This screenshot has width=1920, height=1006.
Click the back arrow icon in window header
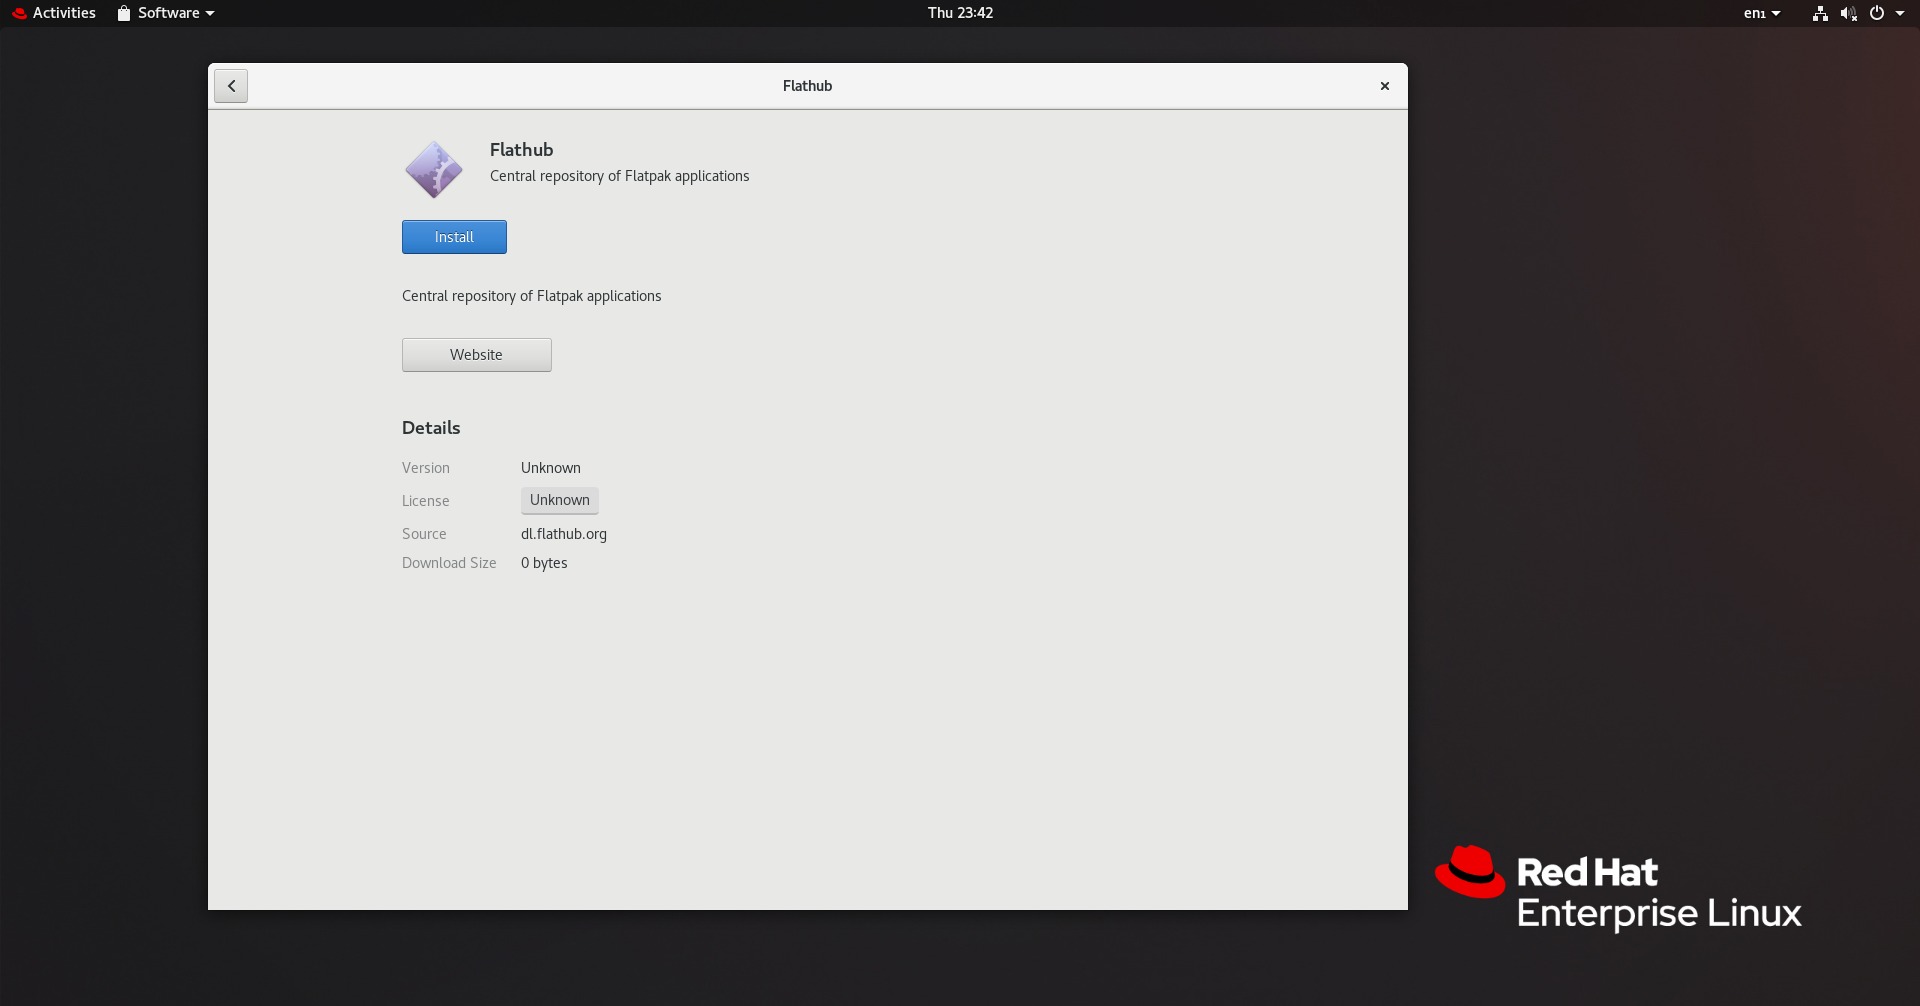tap(230, 85)
